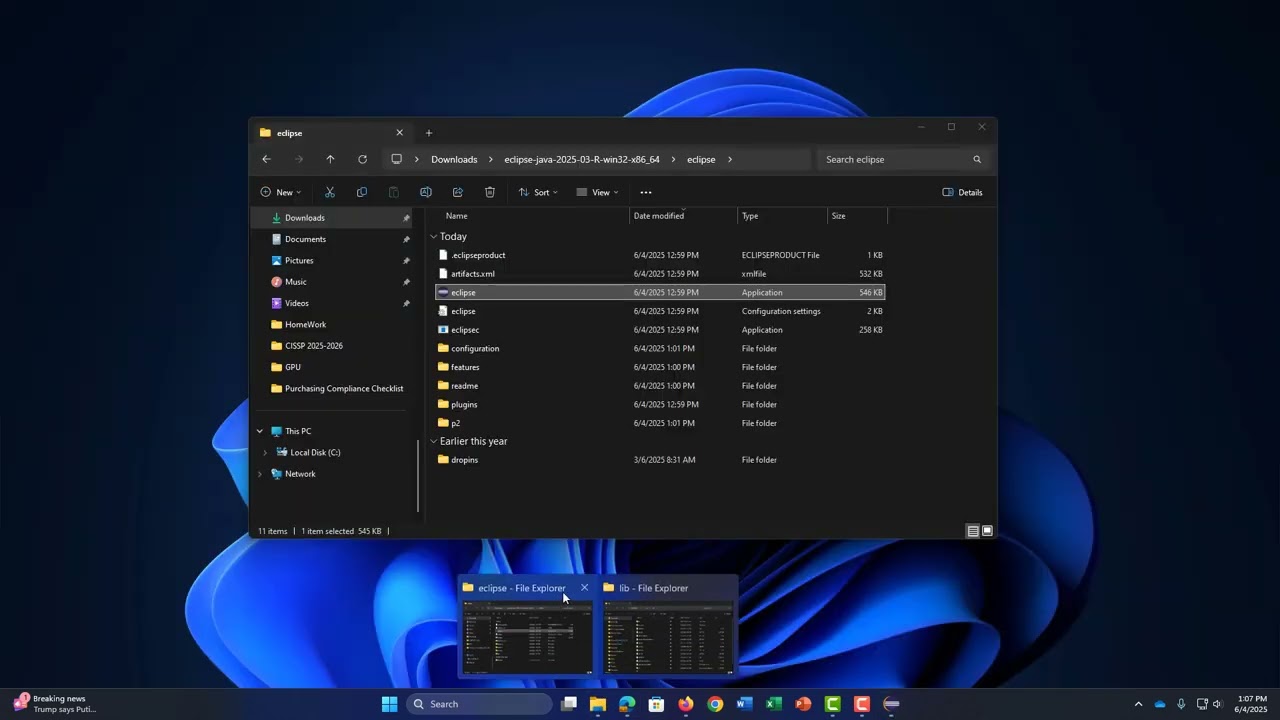Image resolution: width=1280 pixels, height=720 pixels.
Task: Unpin Documents using its pin icon
Action: [406, 239]
